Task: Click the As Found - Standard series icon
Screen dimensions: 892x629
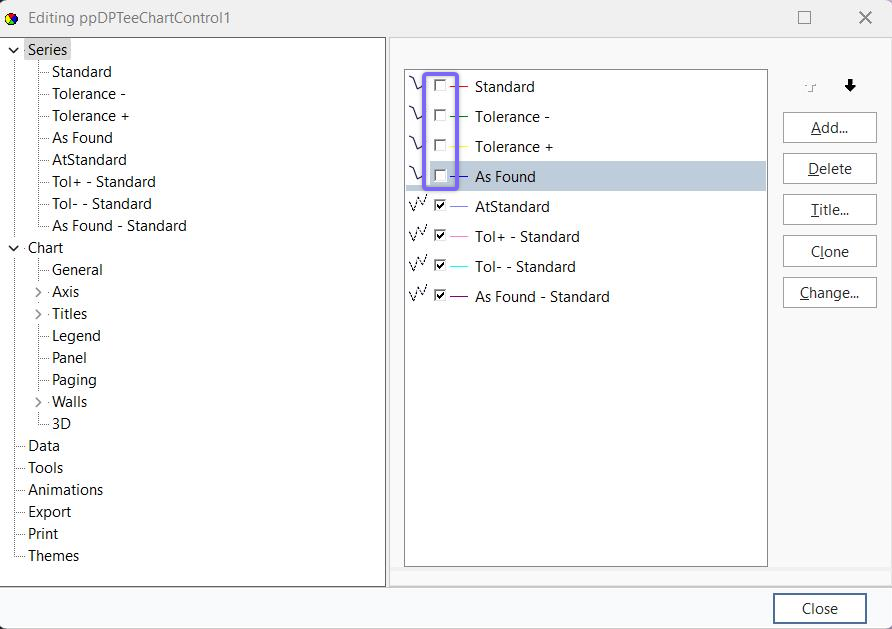Action: pyautogui.click(x=418, y=296)
